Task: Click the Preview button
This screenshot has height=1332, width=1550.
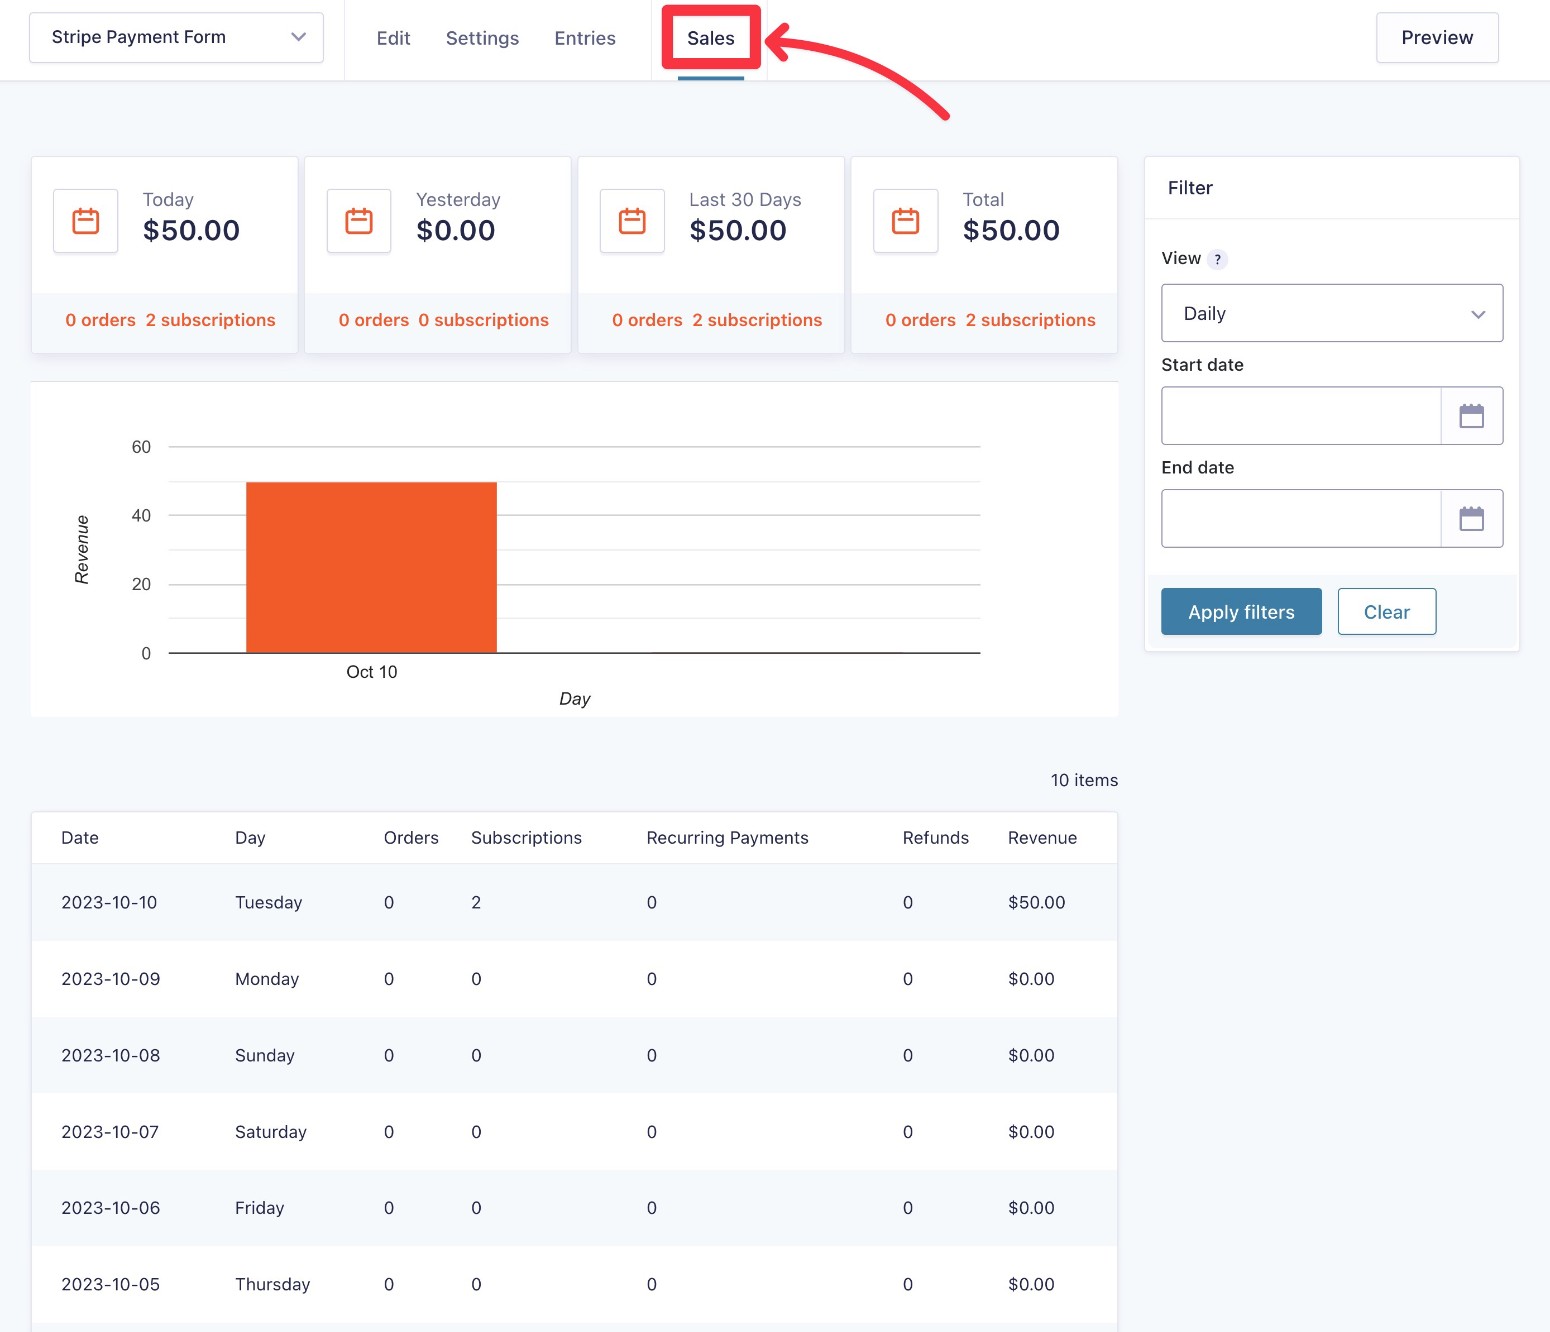Action: [1437, 37]
